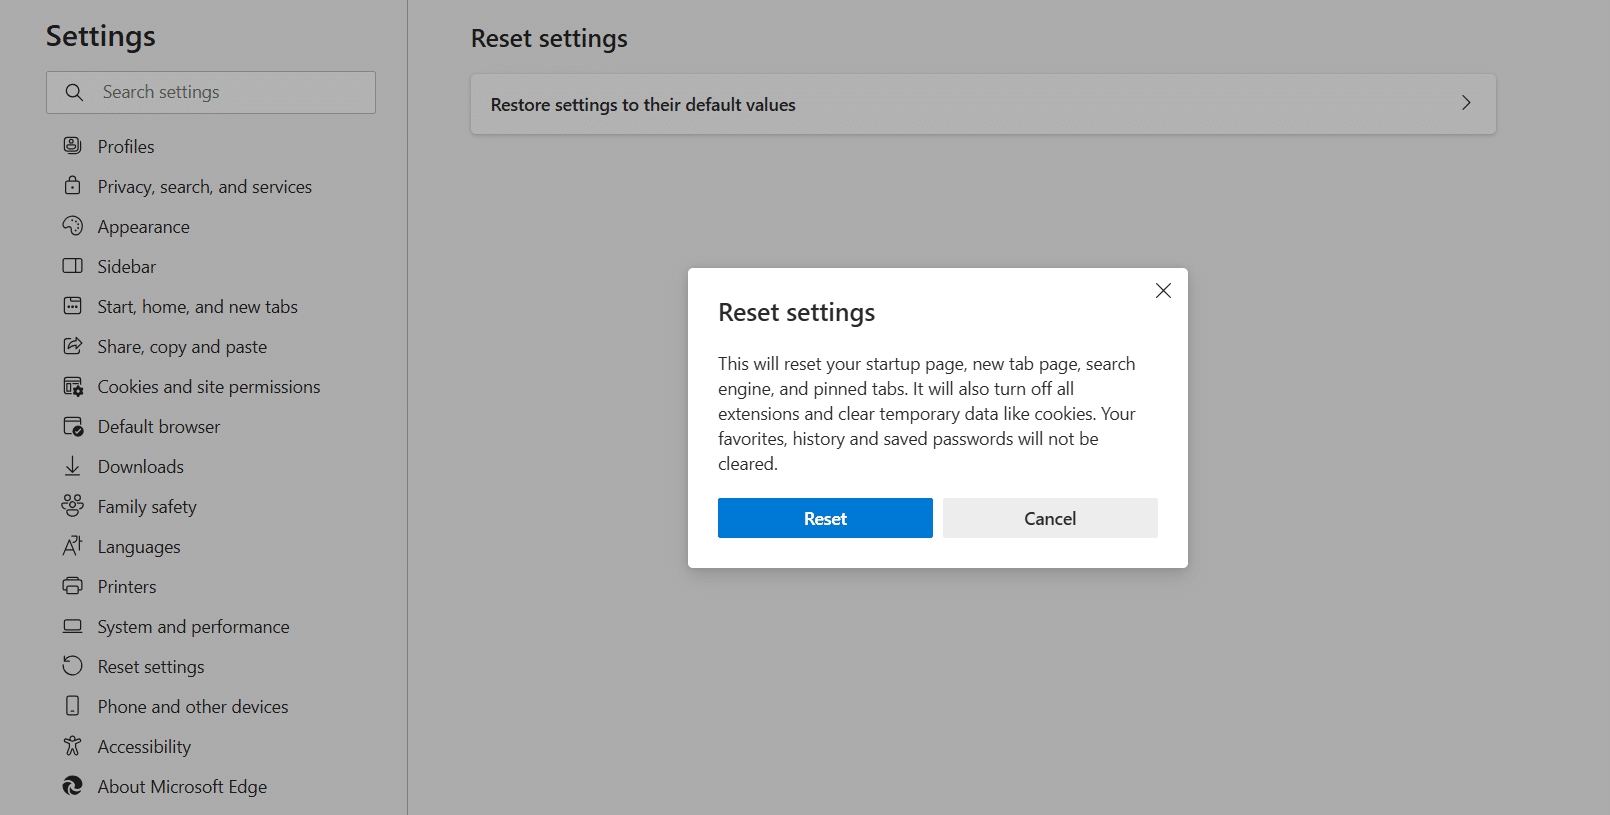Close the Reset settings dialog with X

click(1163, 291)
